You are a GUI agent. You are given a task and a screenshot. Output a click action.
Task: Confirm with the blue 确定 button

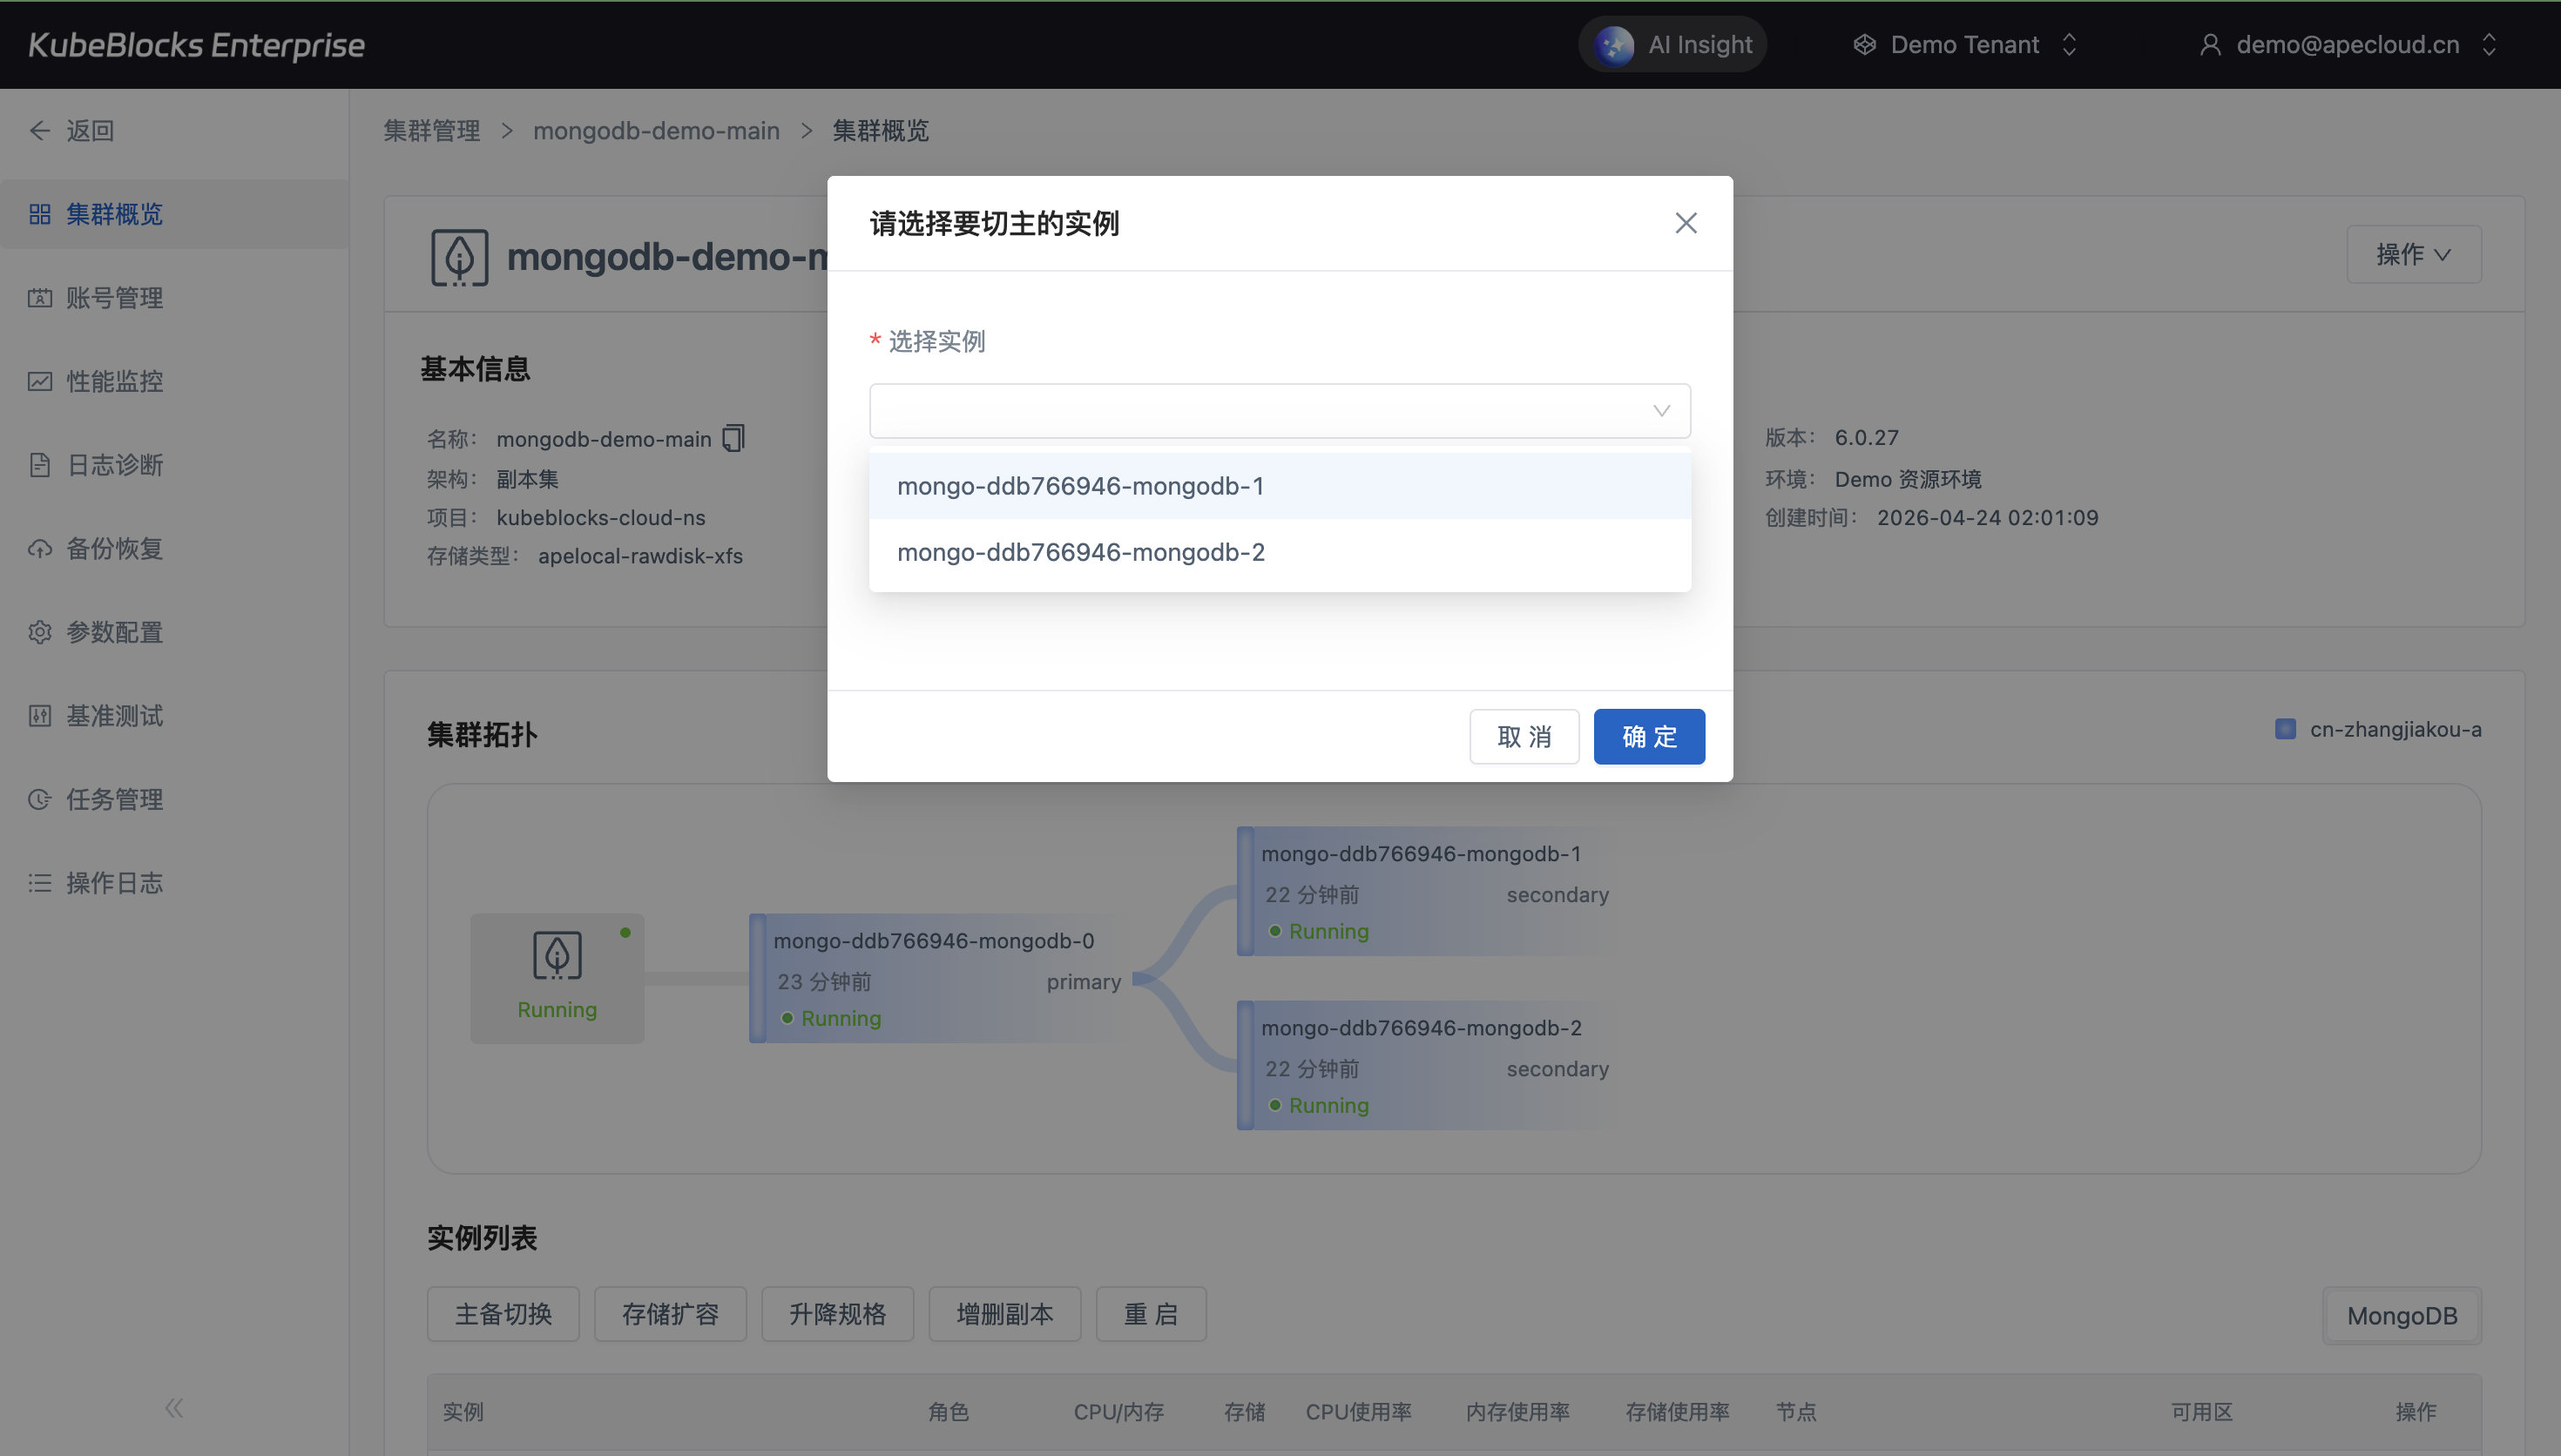click(x=1648, y=737)
